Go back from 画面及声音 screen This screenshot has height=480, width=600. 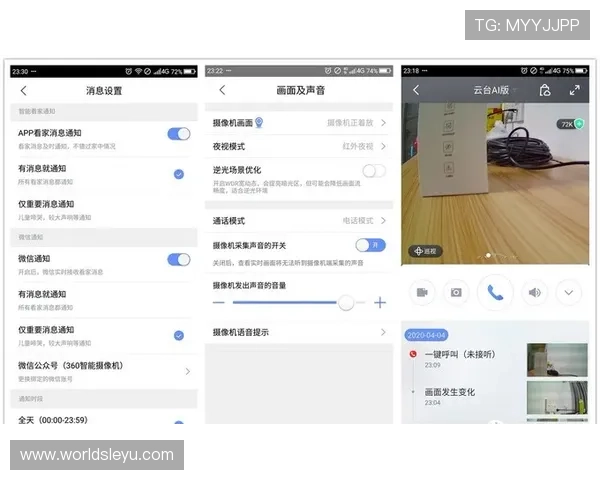pyautogui.click(x=222, y=90)
